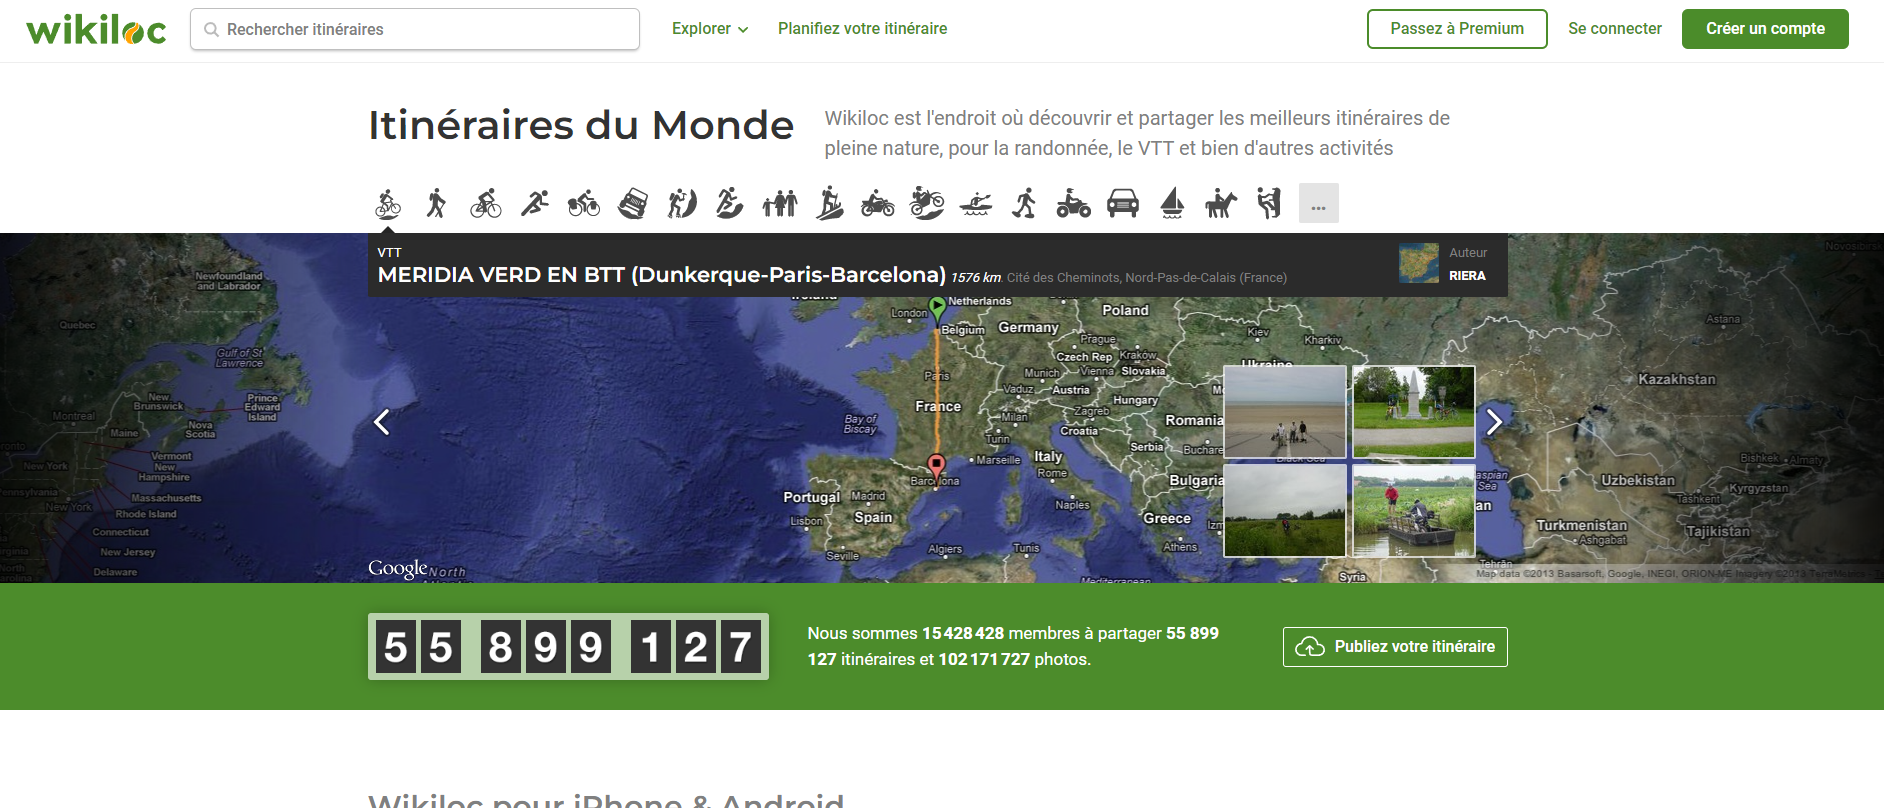Click the author RIERA avatar thumbnail
1884x808 pixels.
[1419, 263]
